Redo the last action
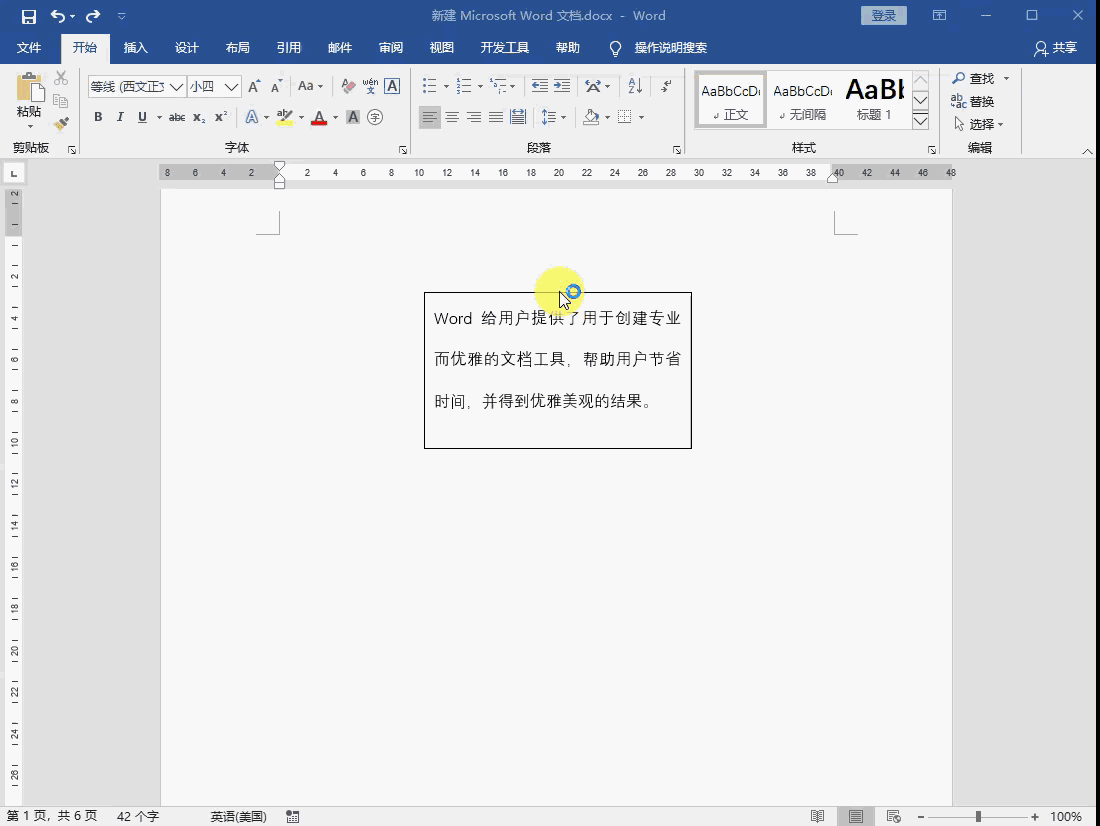The height and width of the screenshot is (826, 1100). point(93,15)
